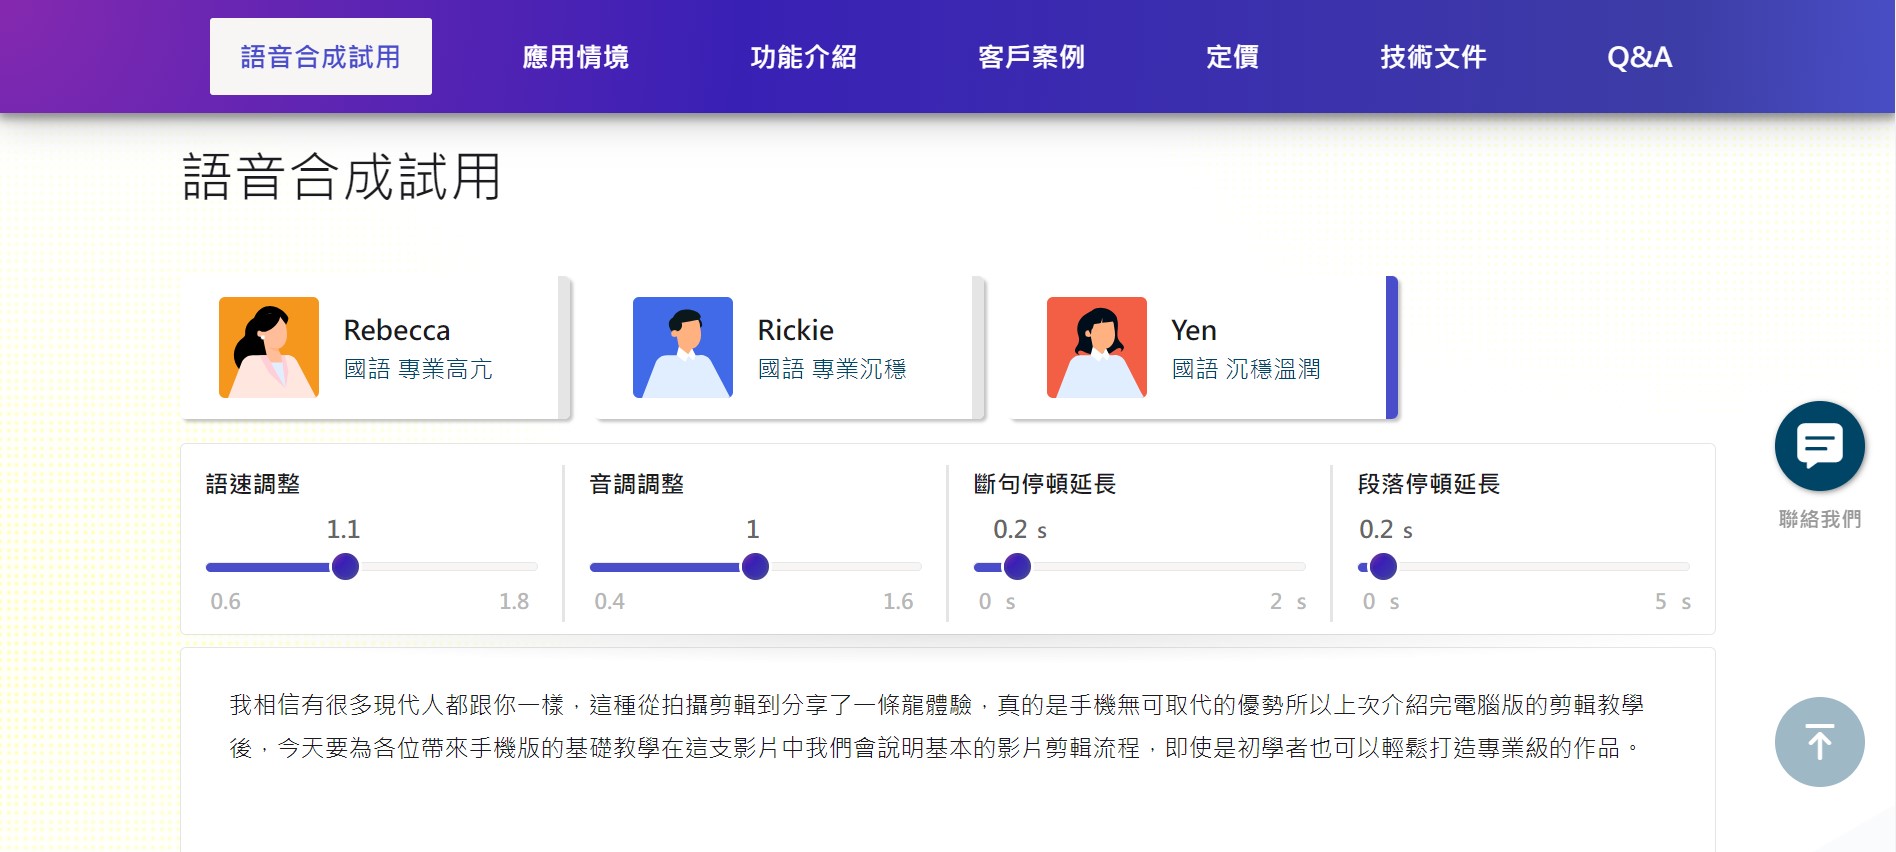Click Rickie's avatar icon

tap(683, 347)
